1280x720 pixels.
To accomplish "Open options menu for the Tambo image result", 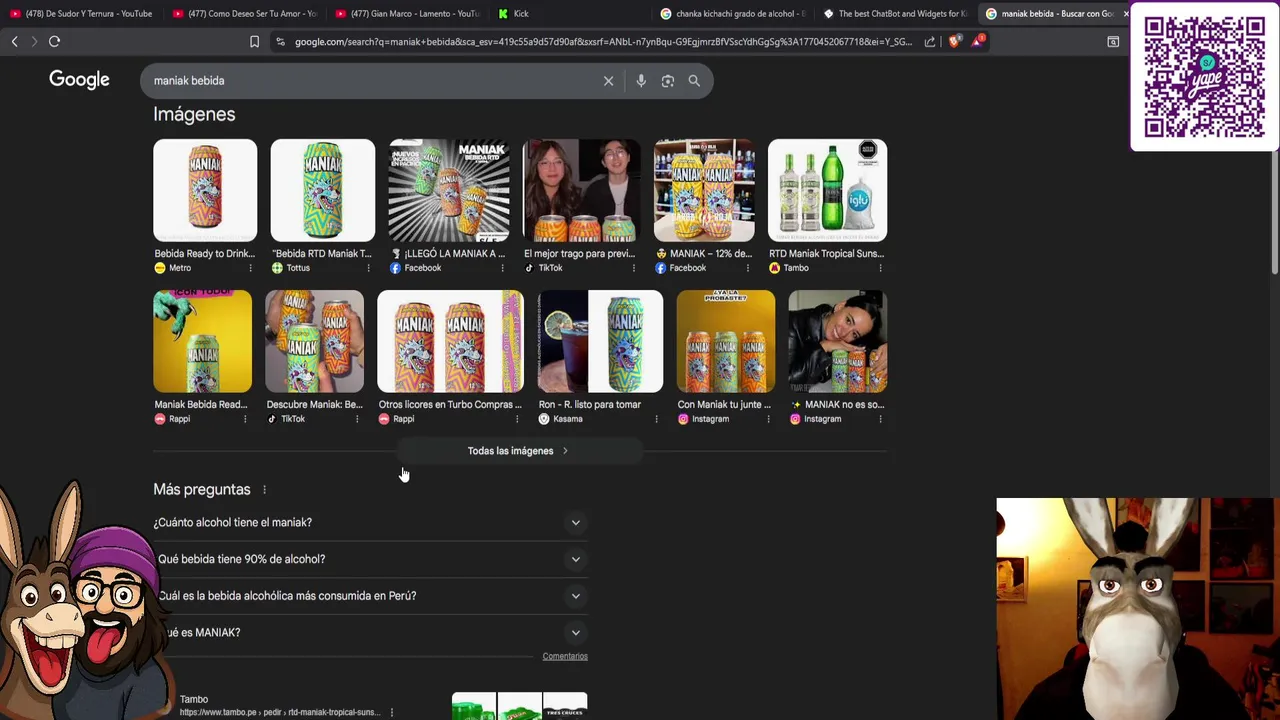I will coord(880,268).
